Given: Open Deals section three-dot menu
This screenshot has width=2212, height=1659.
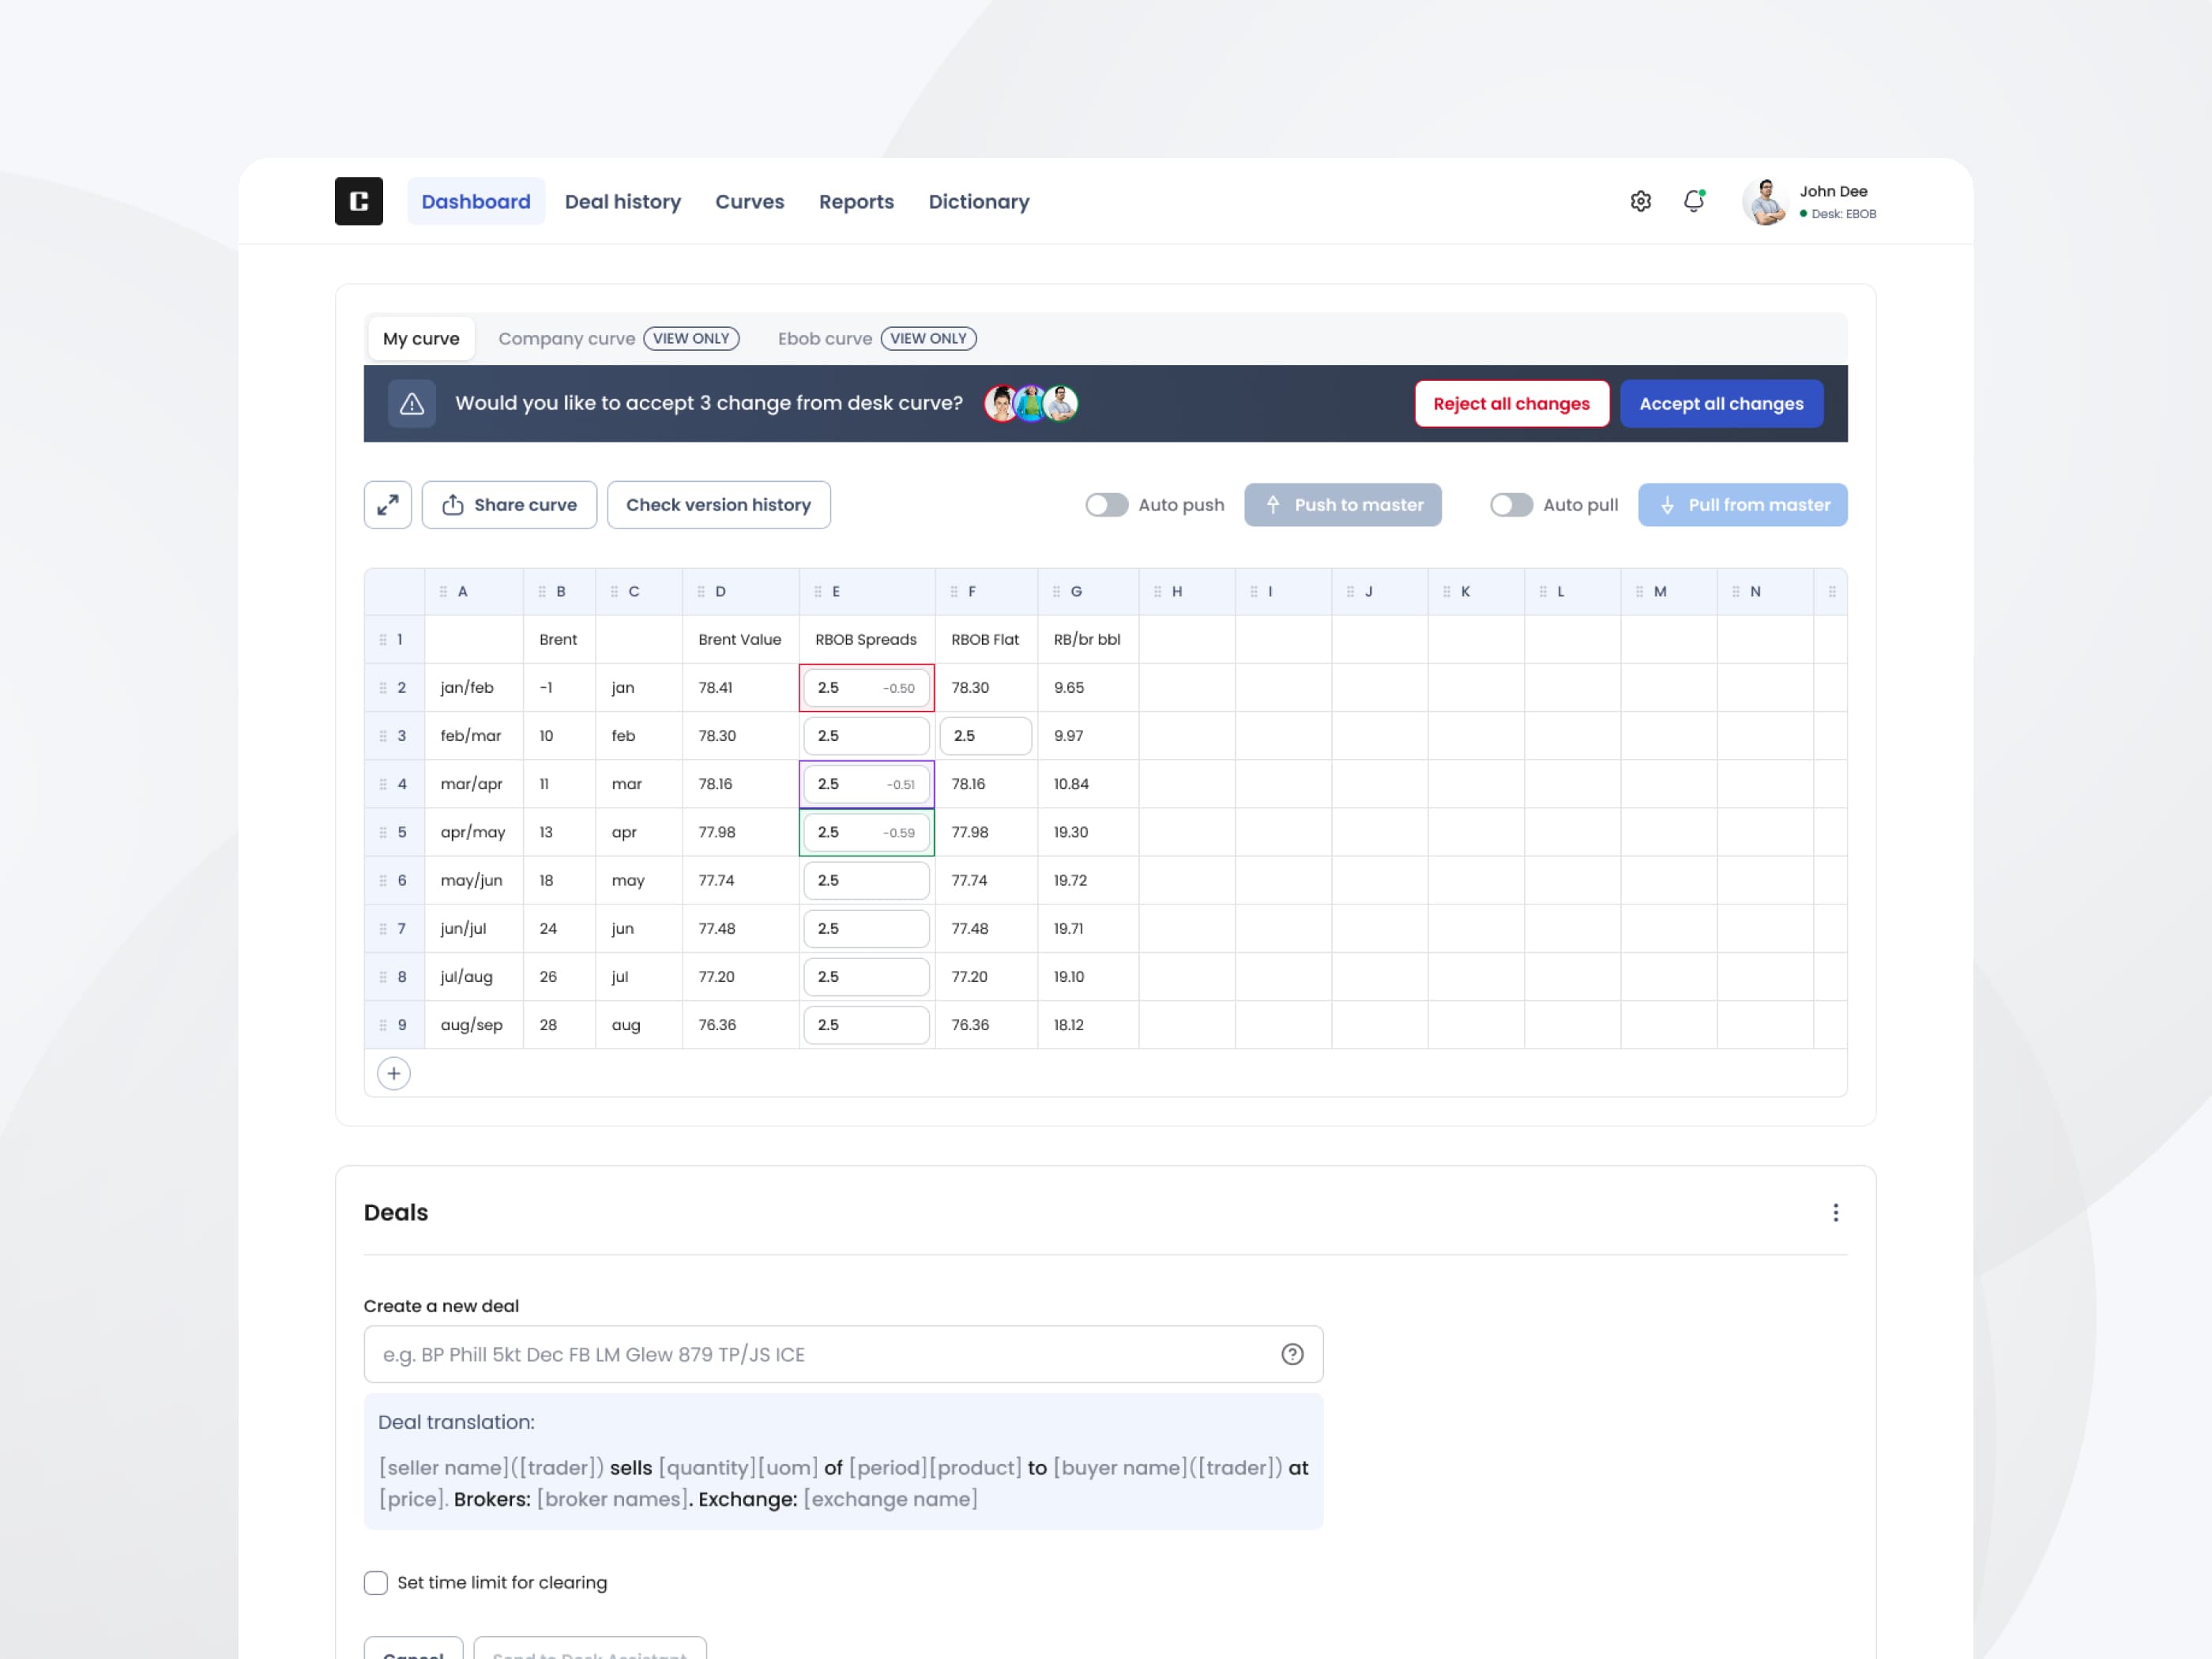Looking at the screenshot, I should point(1835,1212).
